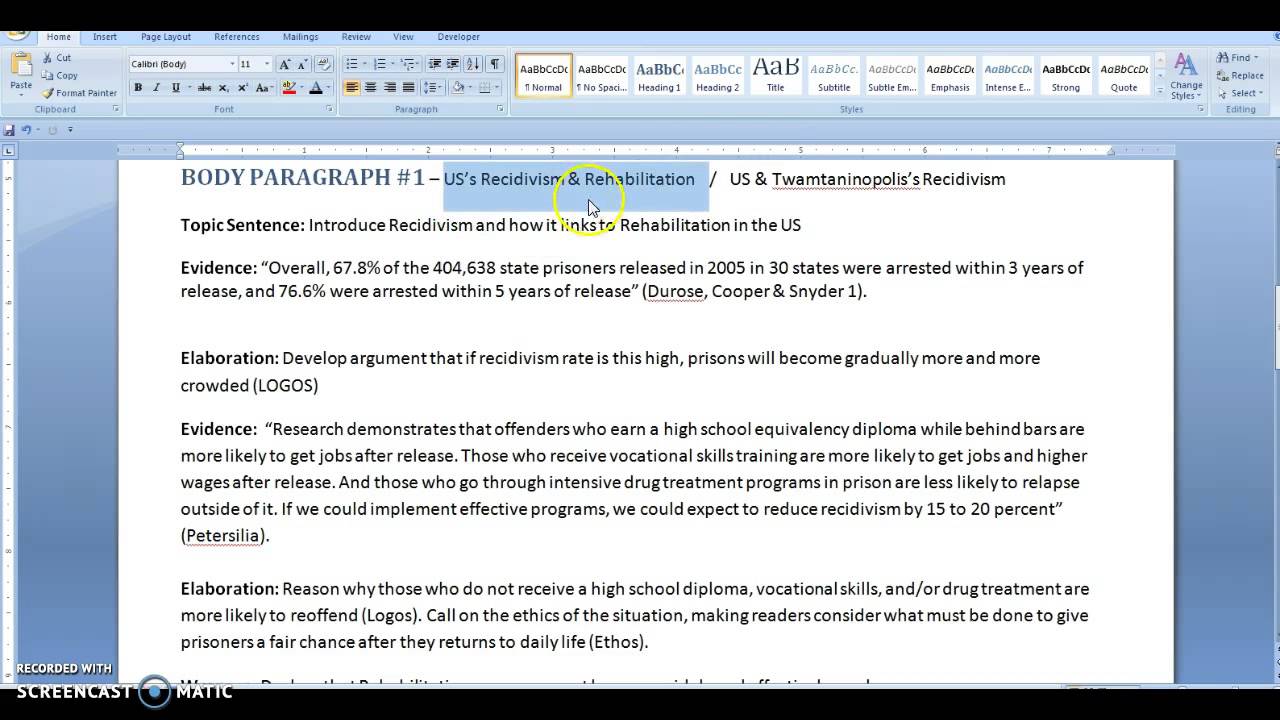Screen dimensions: 1280x720
Task: Toggle Bold formatting
Action: pos(138,88)
